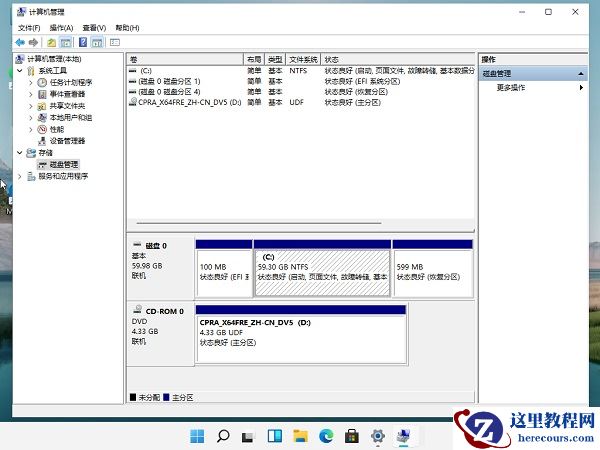
Task: Click the 性能 icon in tree
Action: [42, 129]
